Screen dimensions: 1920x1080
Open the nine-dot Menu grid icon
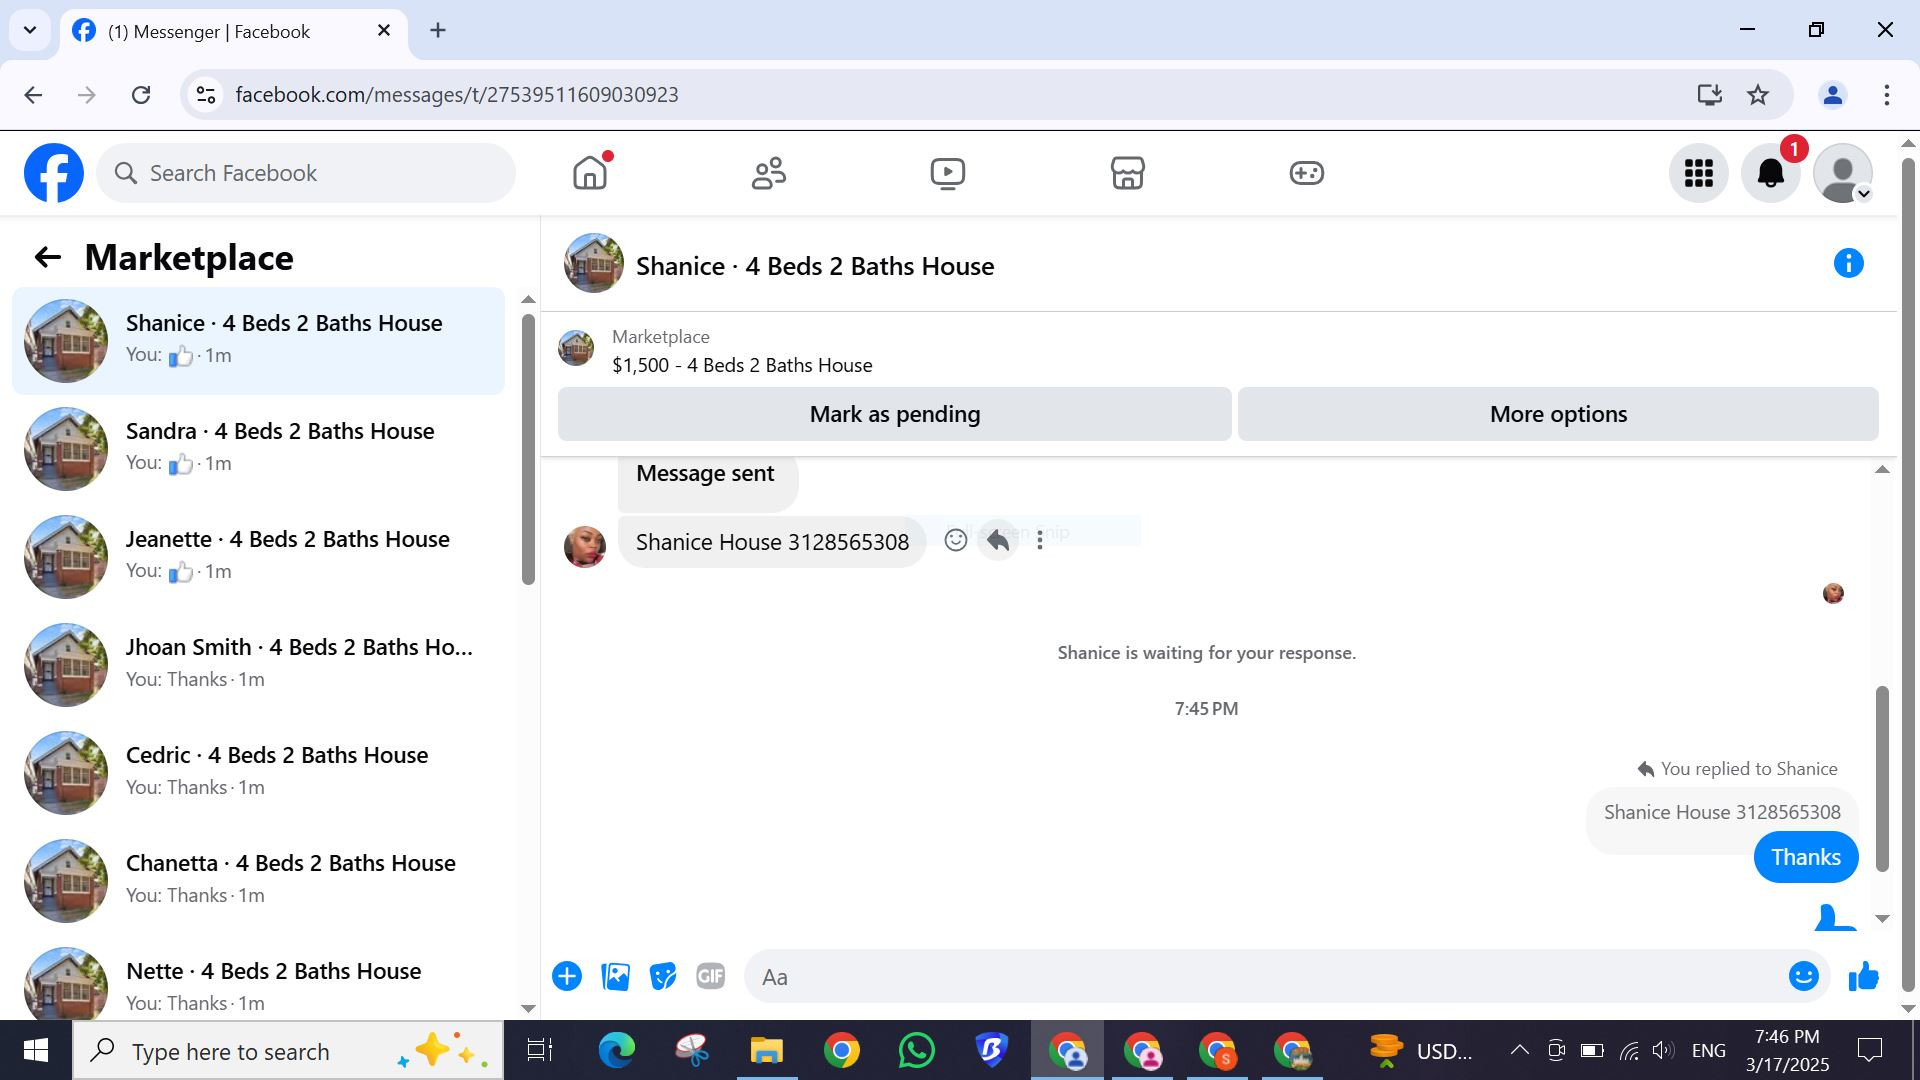[x=1699, y=173]
